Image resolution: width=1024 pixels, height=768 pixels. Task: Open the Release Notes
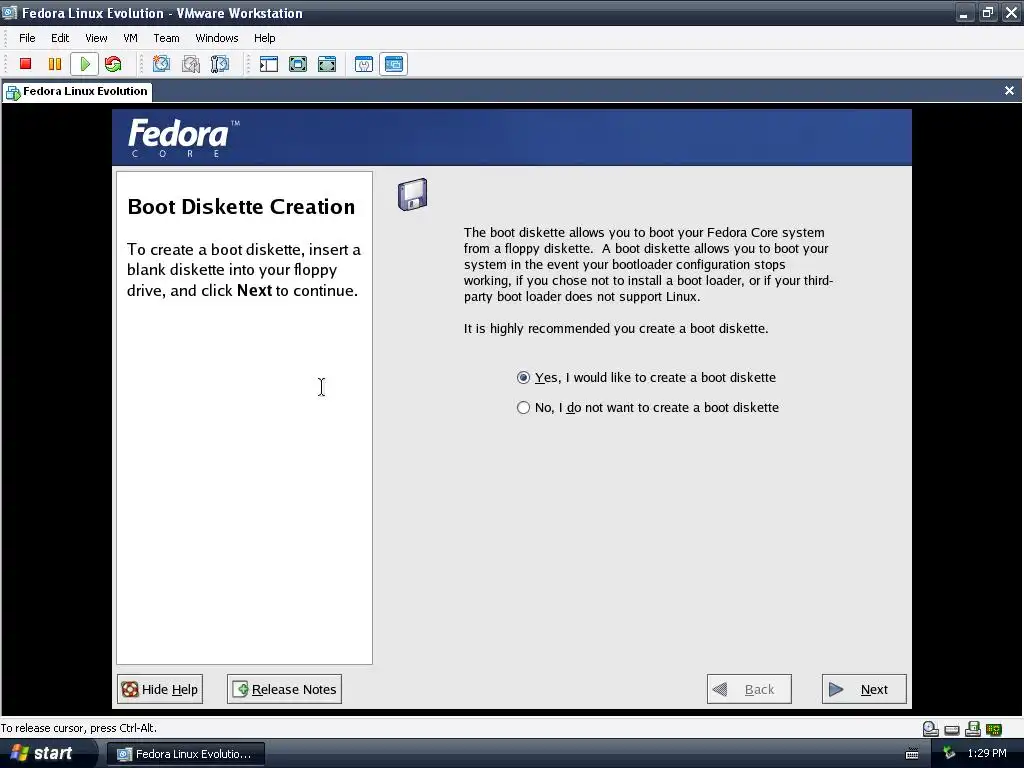284,689
